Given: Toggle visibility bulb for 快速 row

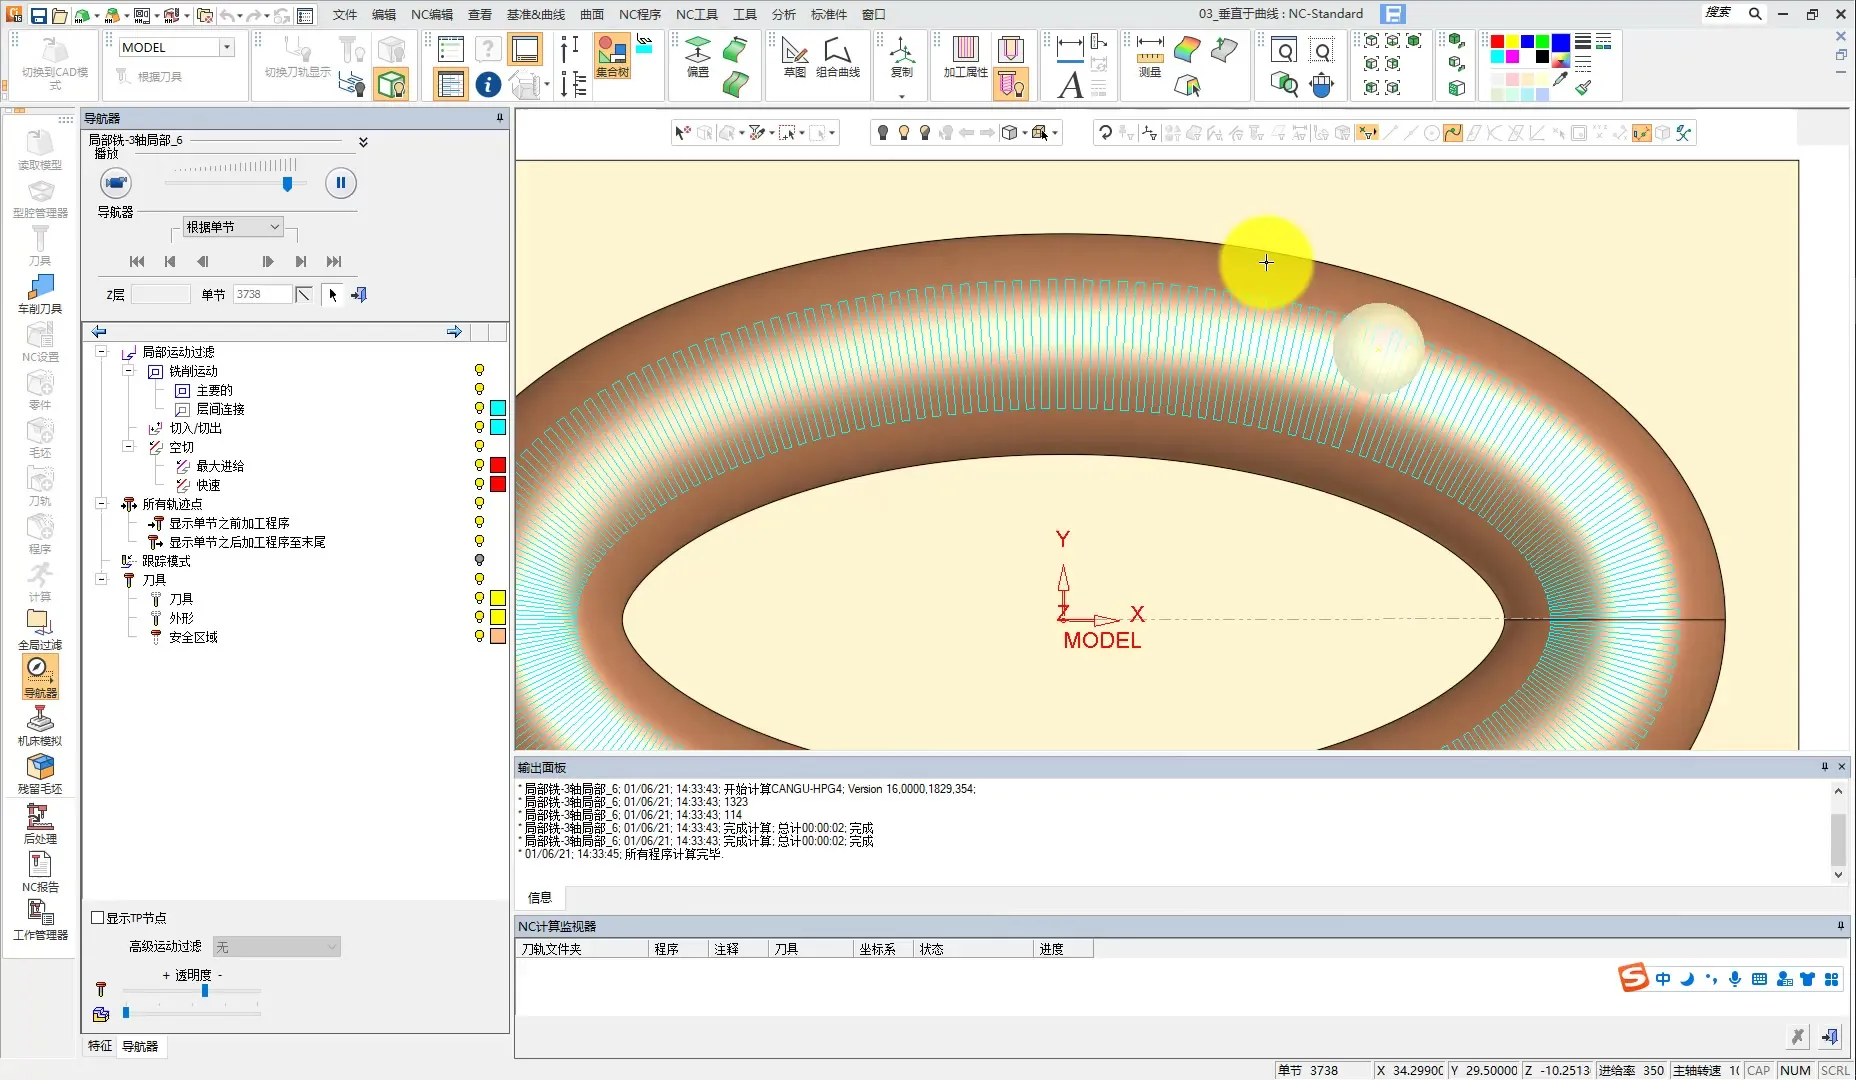Looking at the screenshot, I should click(479, 485).
